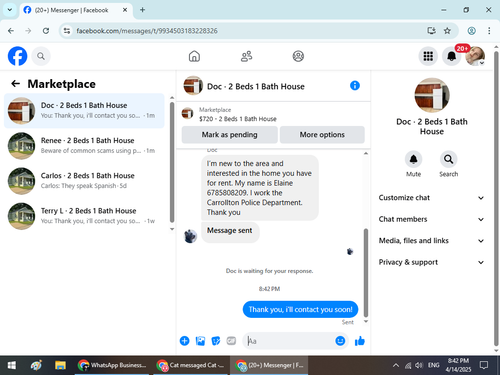This screenshot has width=500, height=375.
Task: Attach a photo using the image icon
Action: click(x=200, y=341)
